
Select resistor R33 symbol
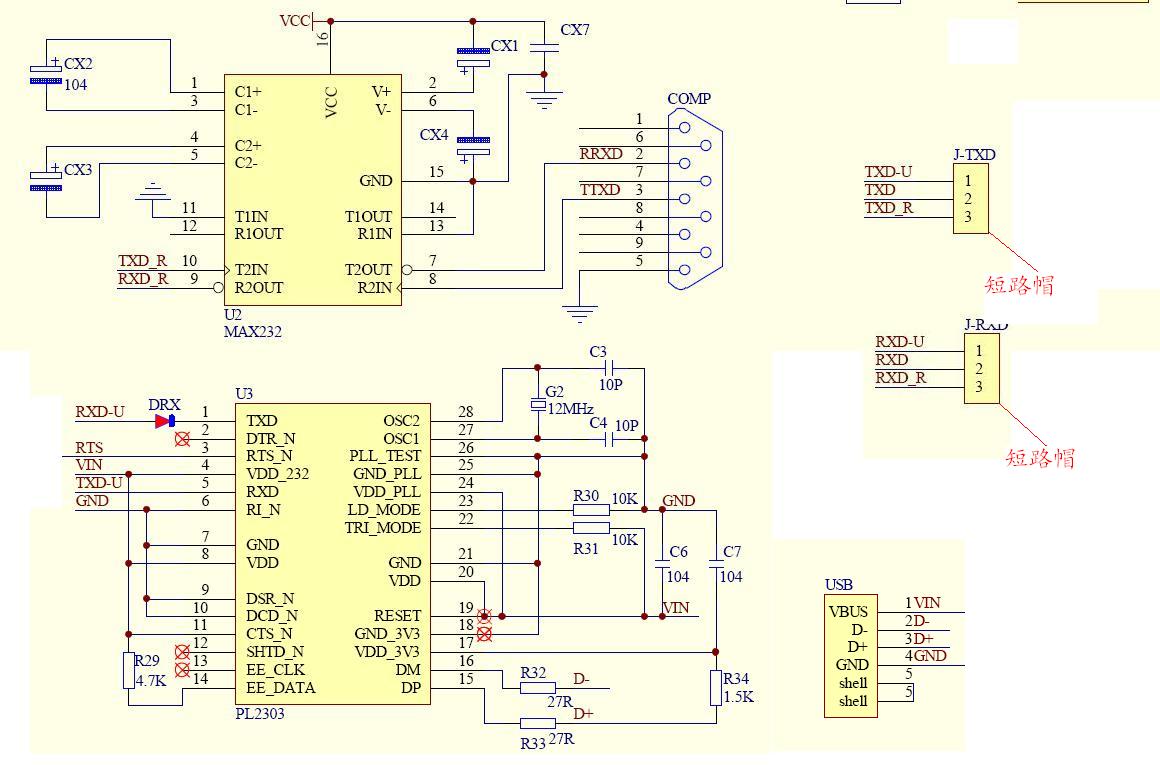coord(538,724)
